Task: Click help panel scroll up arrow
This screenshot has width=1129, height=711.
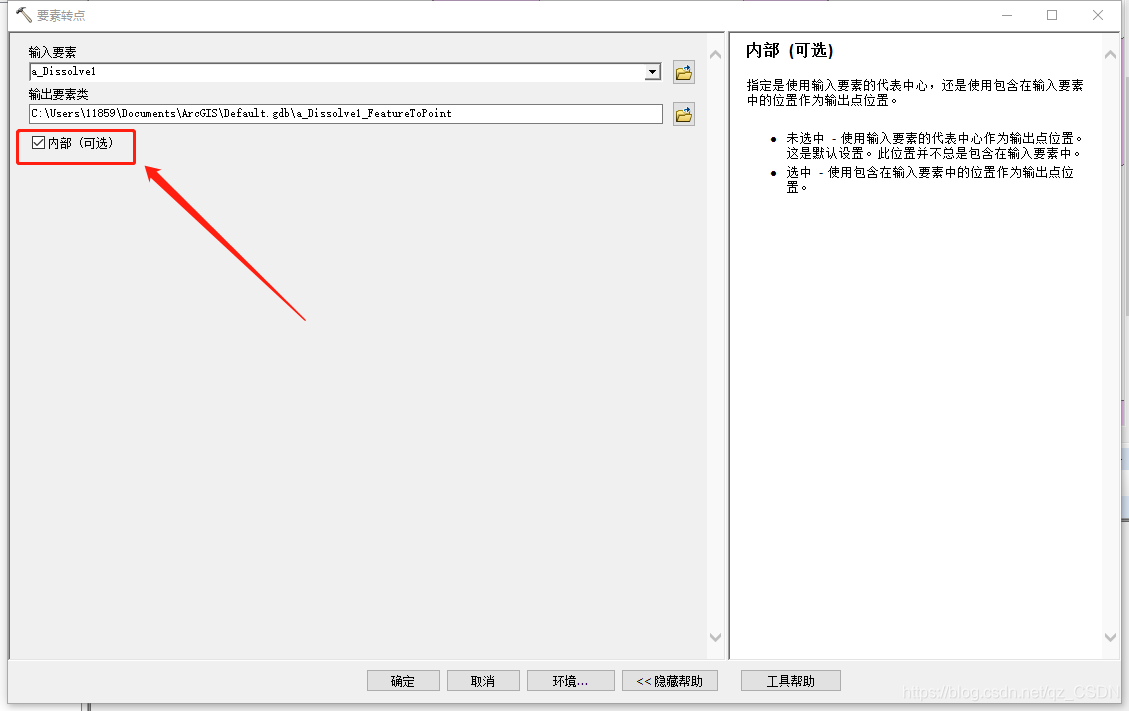Action: [1110, 55]
